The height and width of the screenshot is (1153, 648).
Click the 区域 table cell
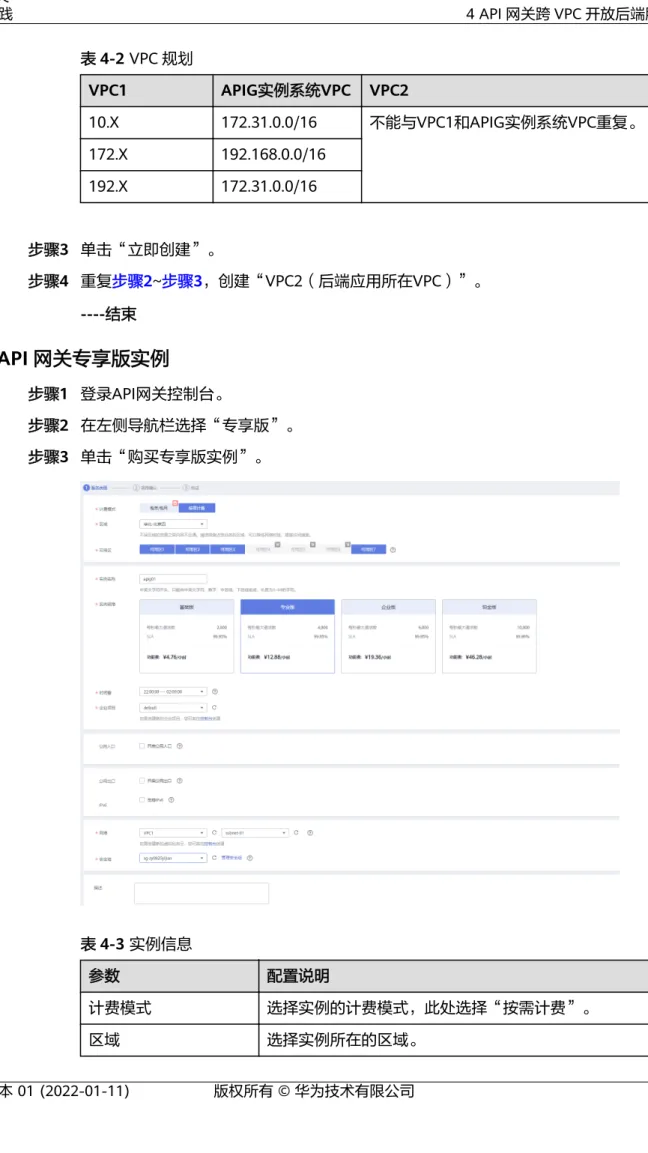tap(169, 1040)
